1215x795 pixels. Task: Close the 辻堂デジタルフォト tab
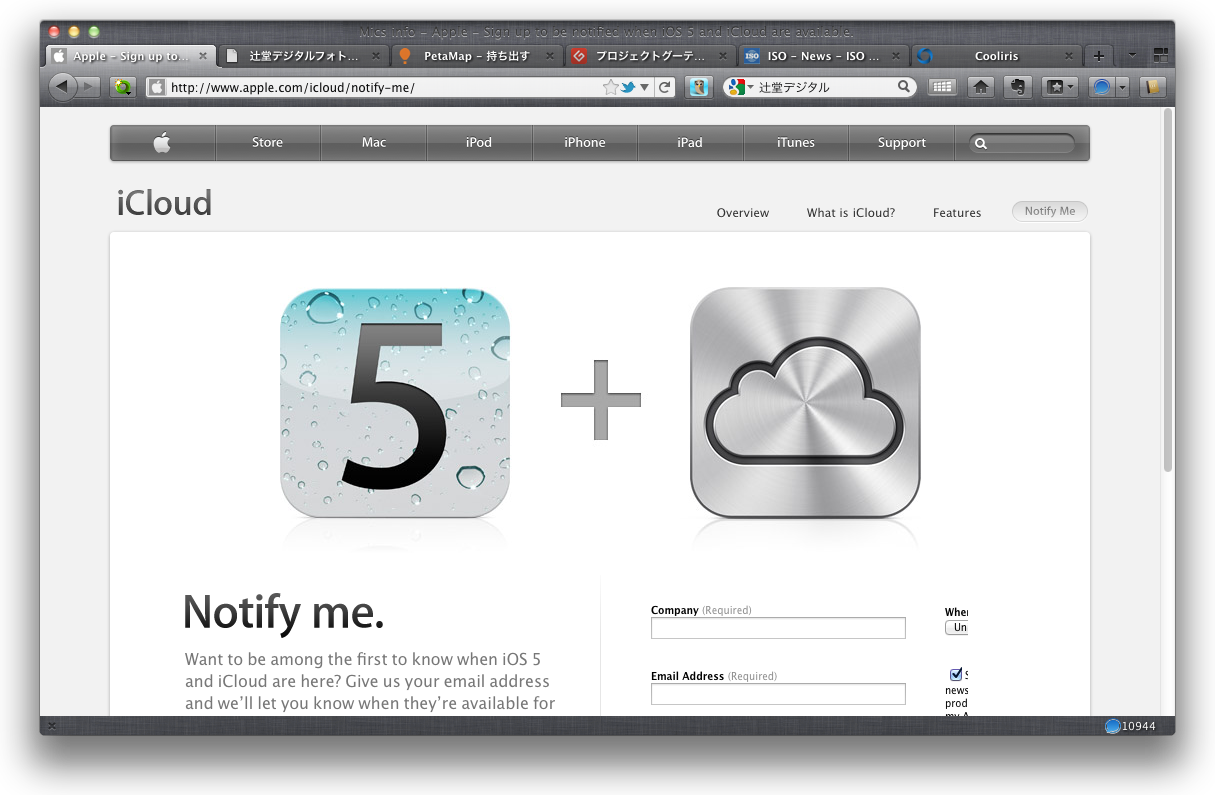376,56
